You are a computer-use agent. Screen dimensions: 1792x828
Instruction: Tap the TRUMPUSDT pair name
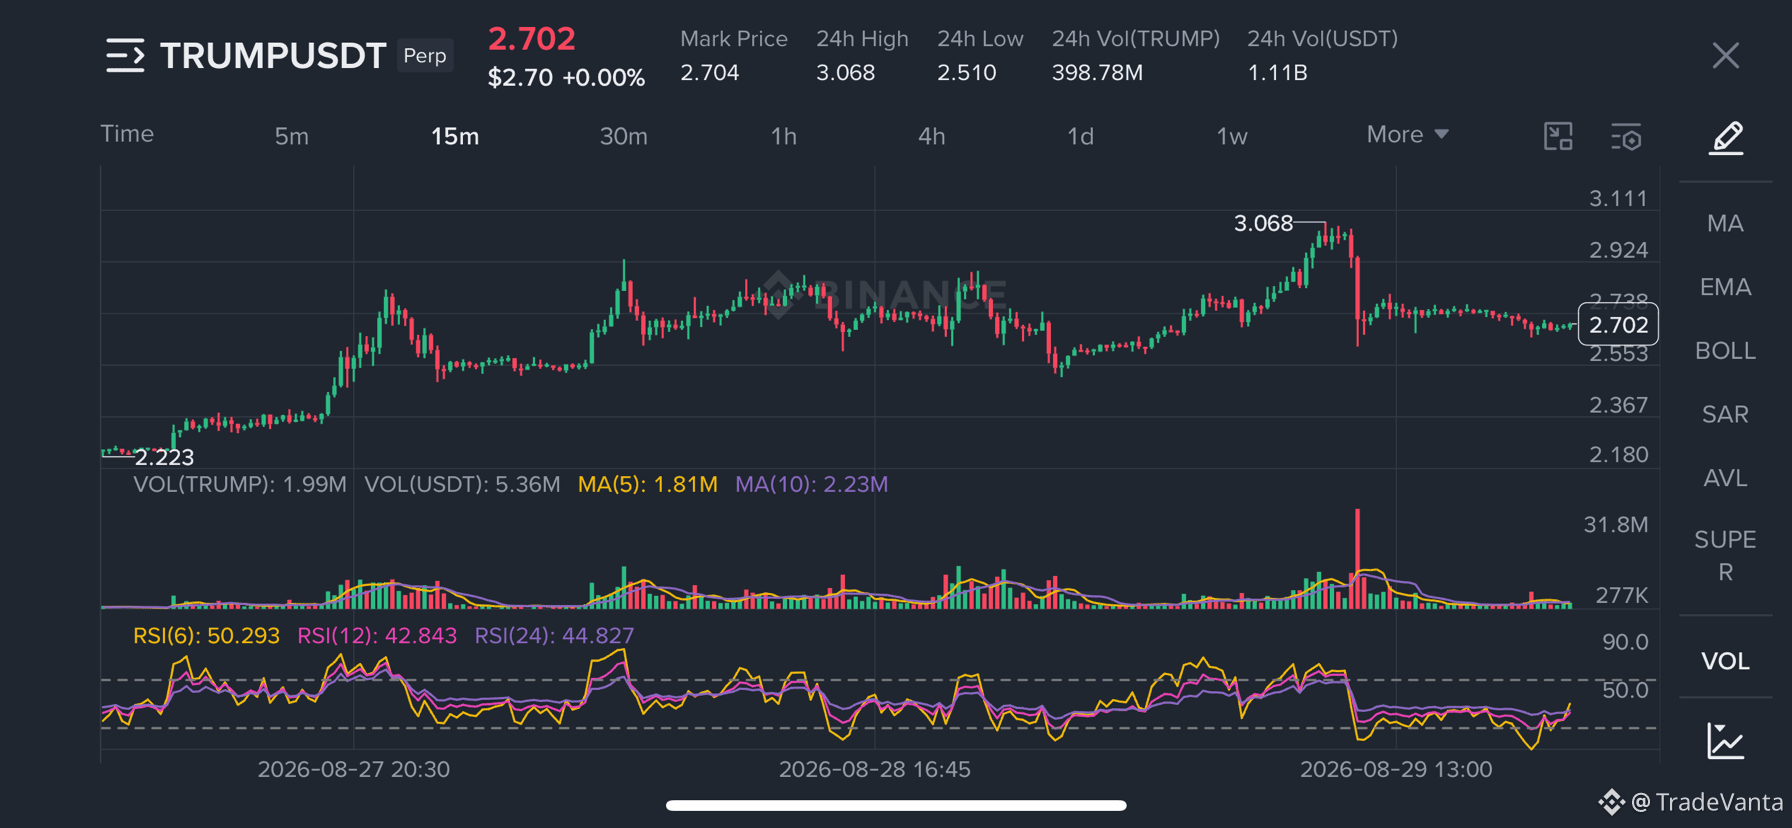273,56
